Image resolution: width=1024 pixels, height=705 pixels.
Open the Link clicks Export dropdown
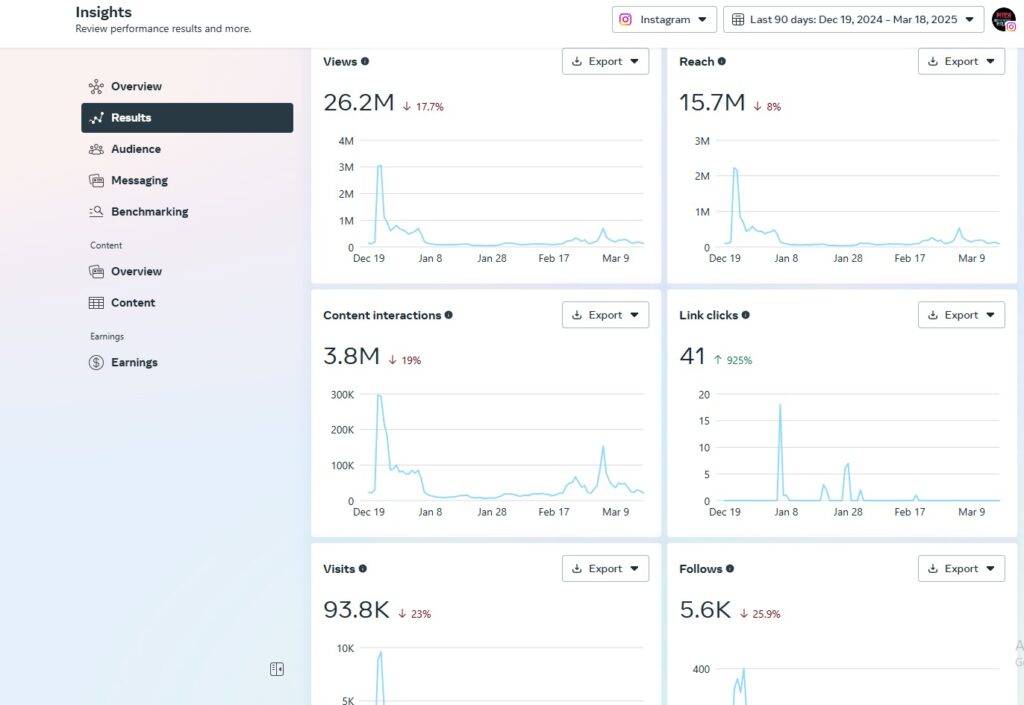pyautogui.click(x=961, y=315)
